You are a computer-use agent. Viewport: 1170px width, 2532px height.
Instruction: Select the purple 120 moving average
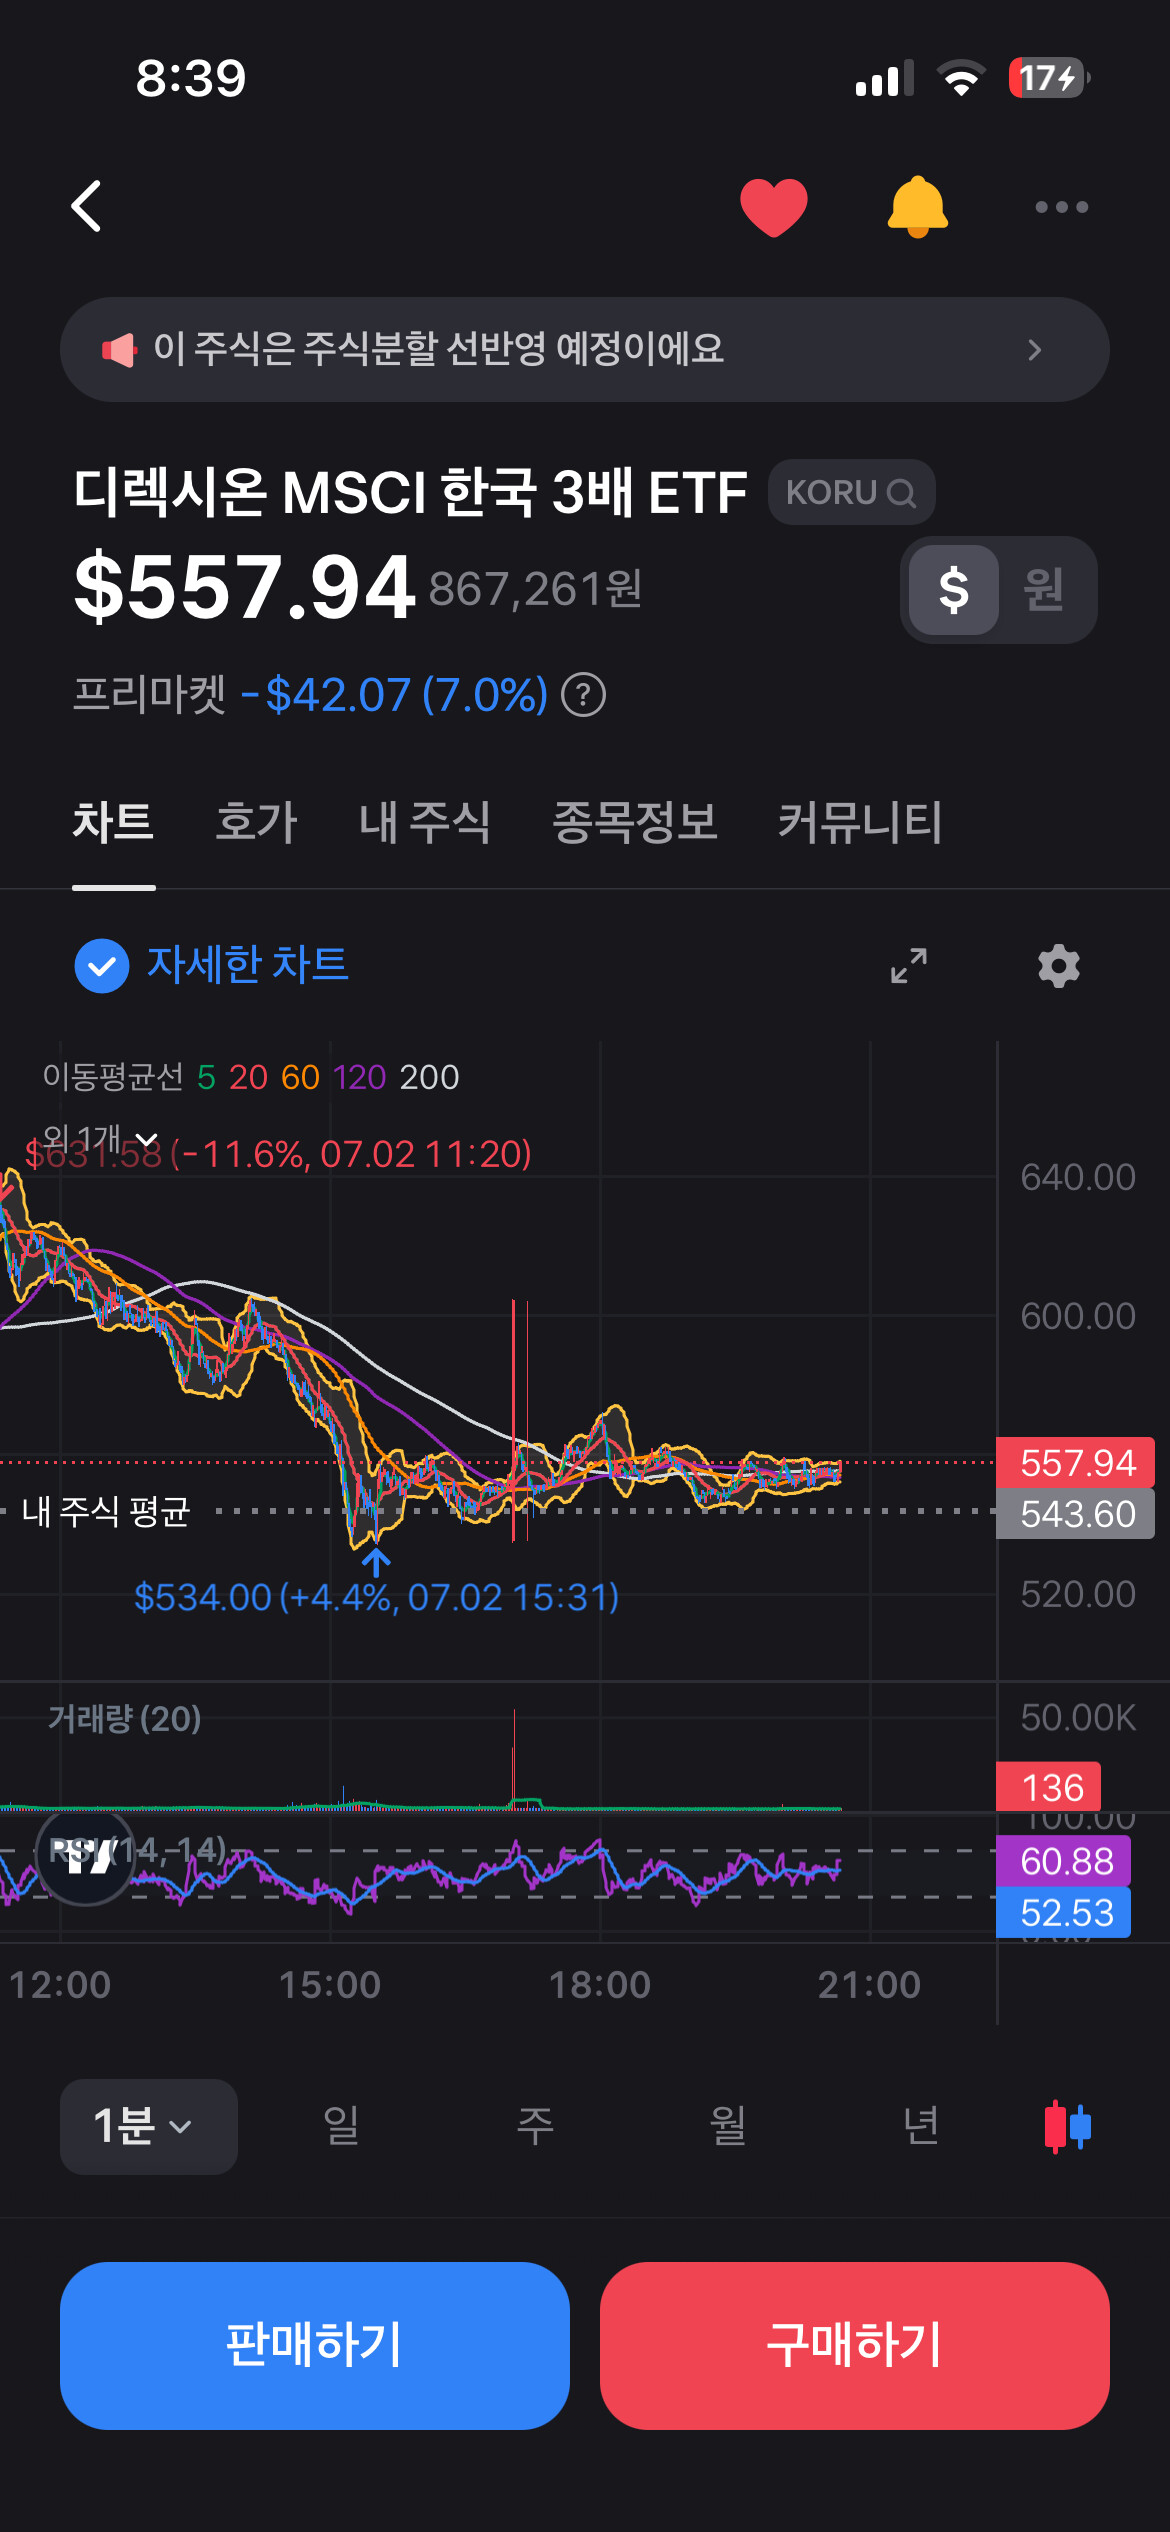360,1077
